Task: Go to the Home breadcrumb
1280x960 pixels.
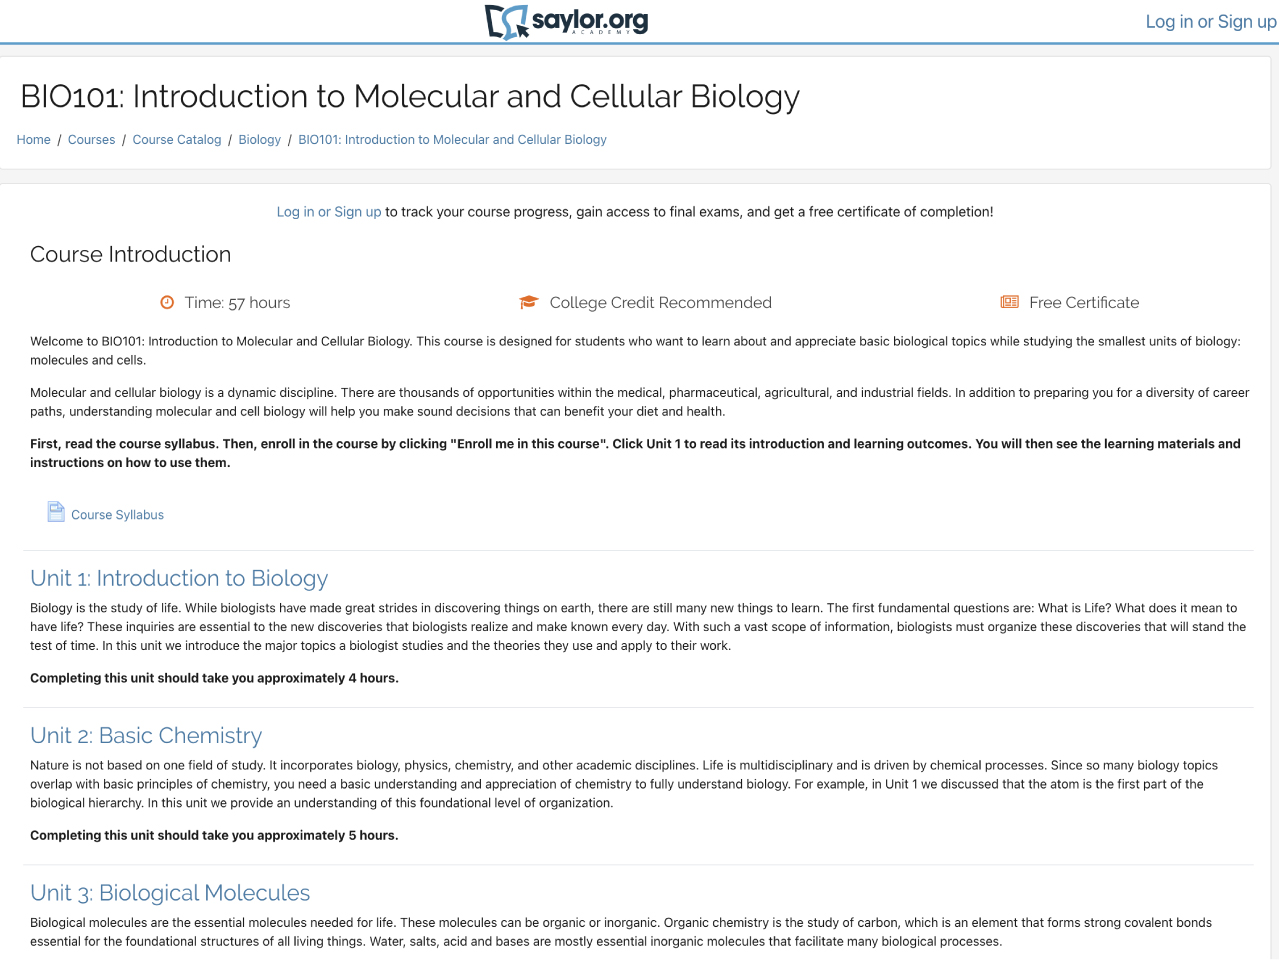Action: 34,140
